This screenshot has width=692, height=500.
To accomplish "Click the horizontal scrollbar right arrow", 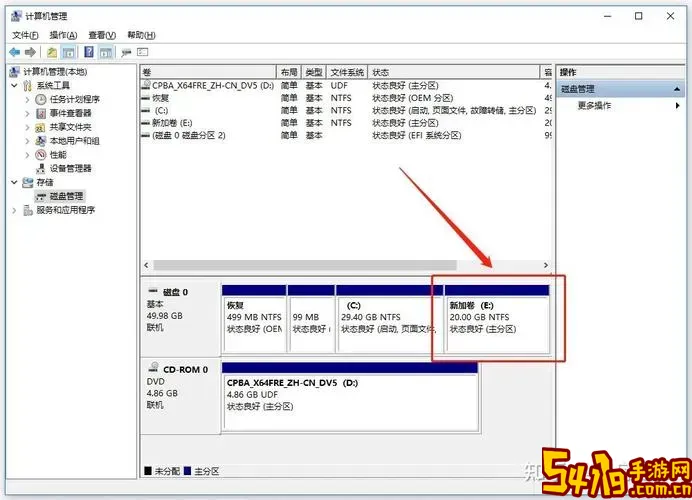I will pos(546,265).
